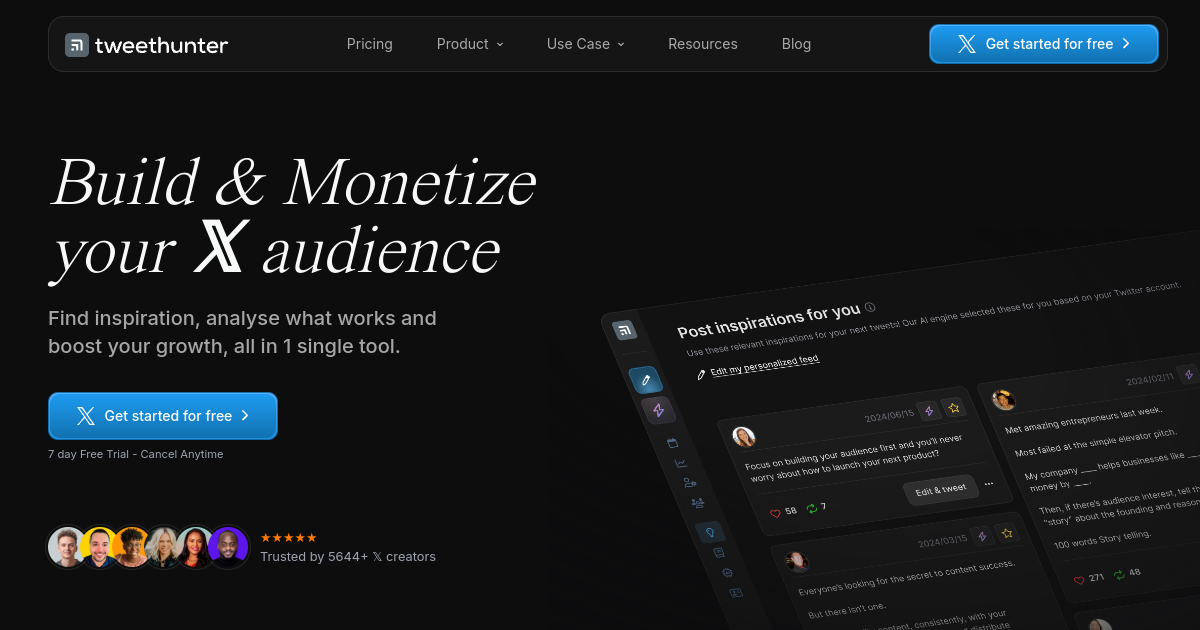
Task: Select the pencil compose icon in the preview sidebar
Action: click(646, 380)
